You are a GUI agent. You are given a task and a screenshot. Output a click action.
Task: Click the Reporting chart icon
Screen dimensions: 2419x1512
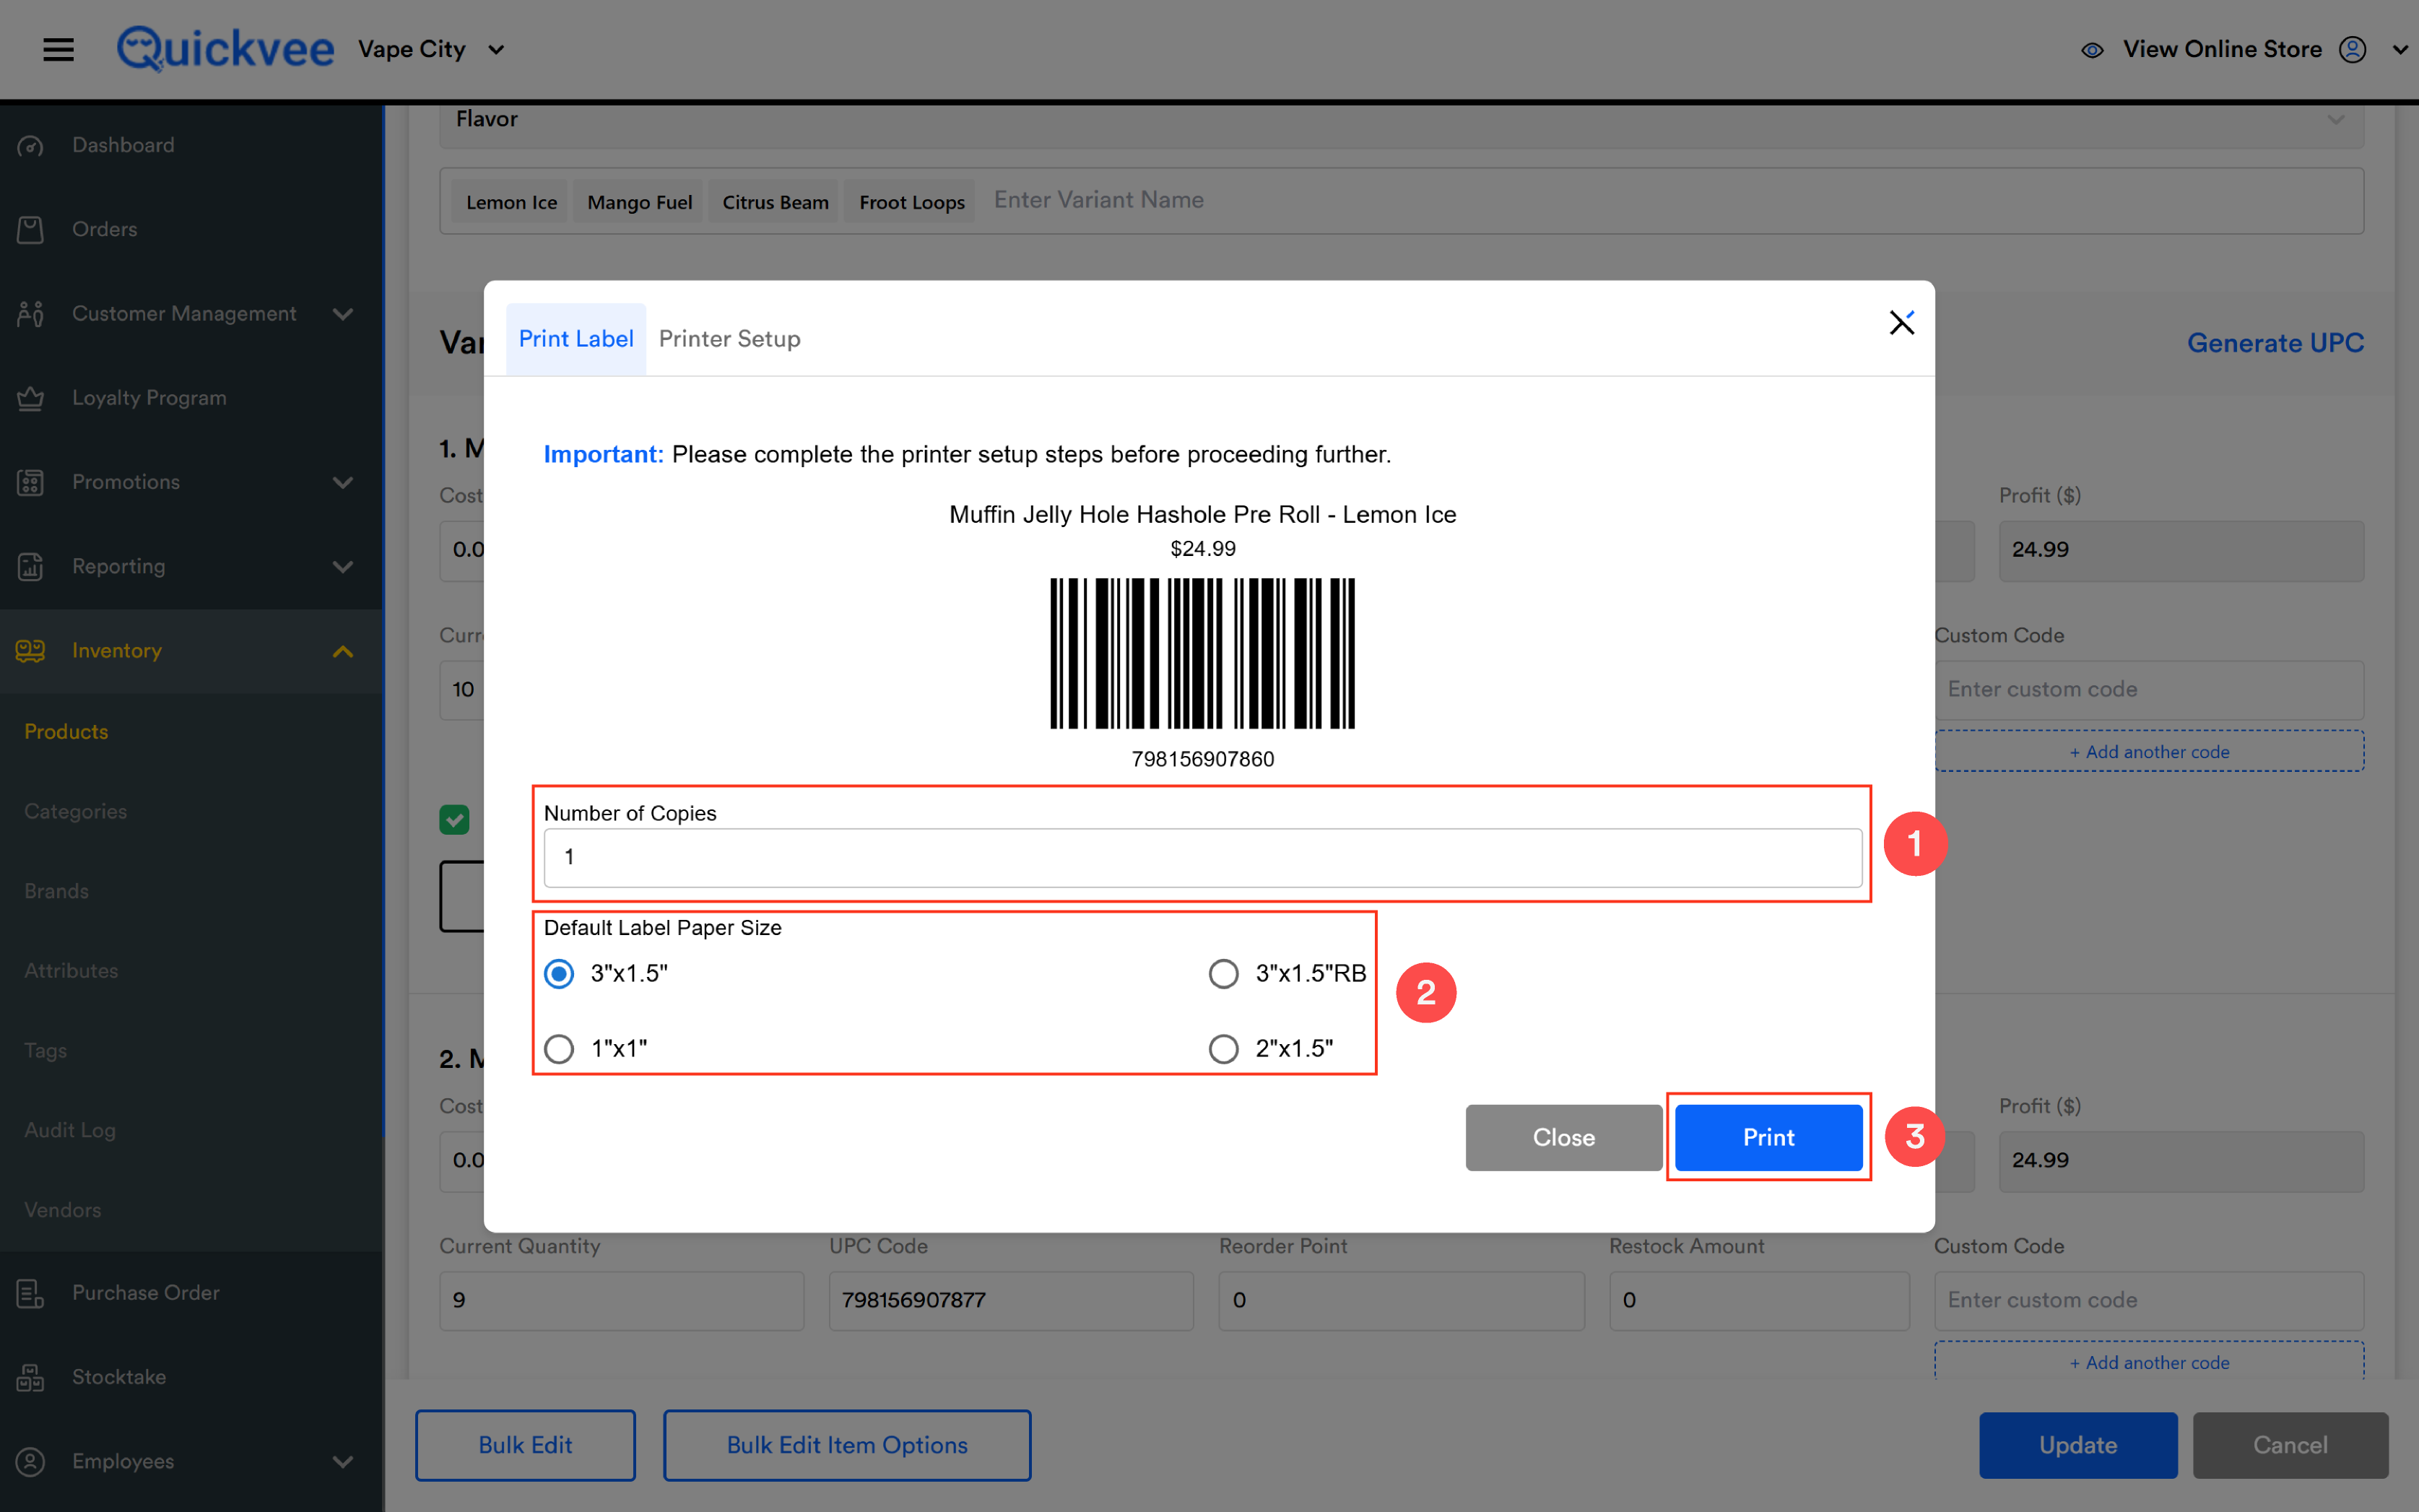point(30,566)
